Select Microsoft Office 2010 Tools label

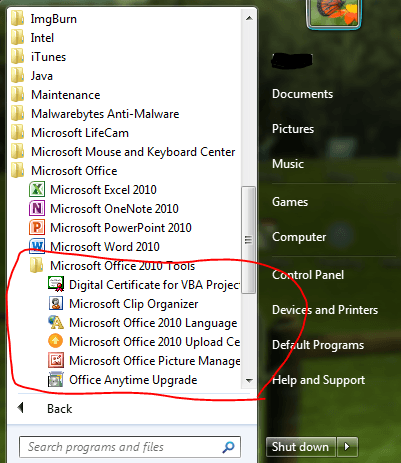[123, 266]
